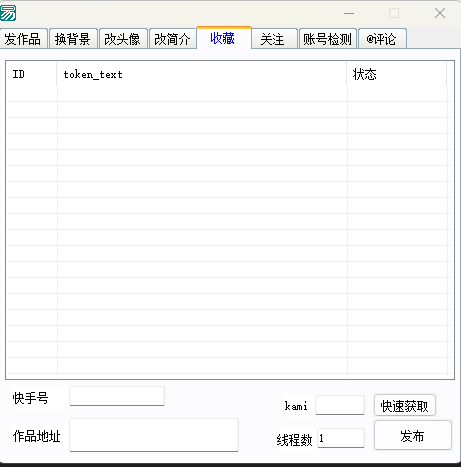Minimize the application window

tap(349, 13)
